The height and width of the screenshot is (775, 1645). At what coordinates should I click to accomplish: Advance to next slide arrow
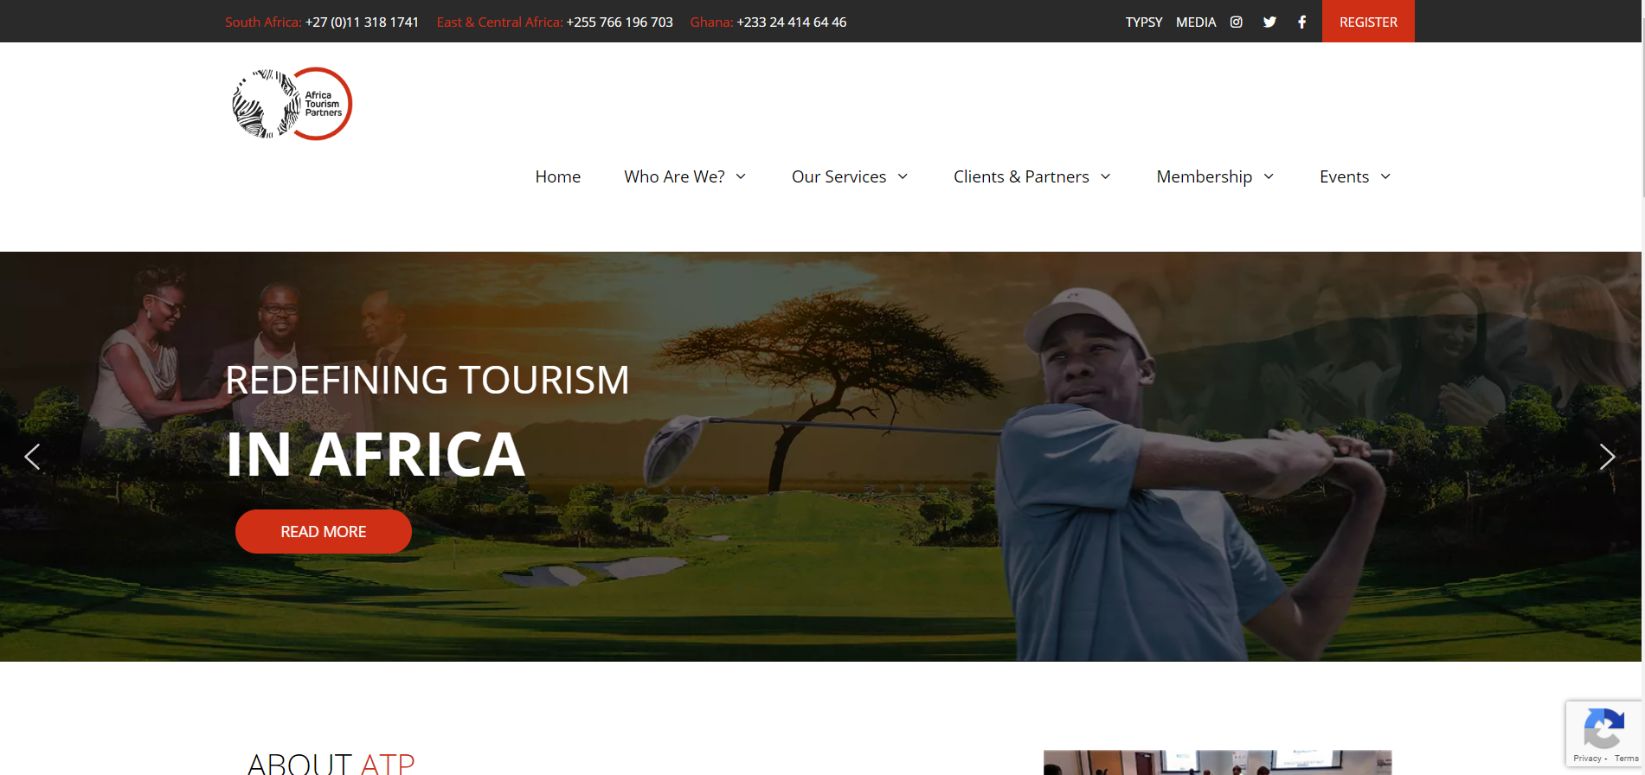(1607, 457)
